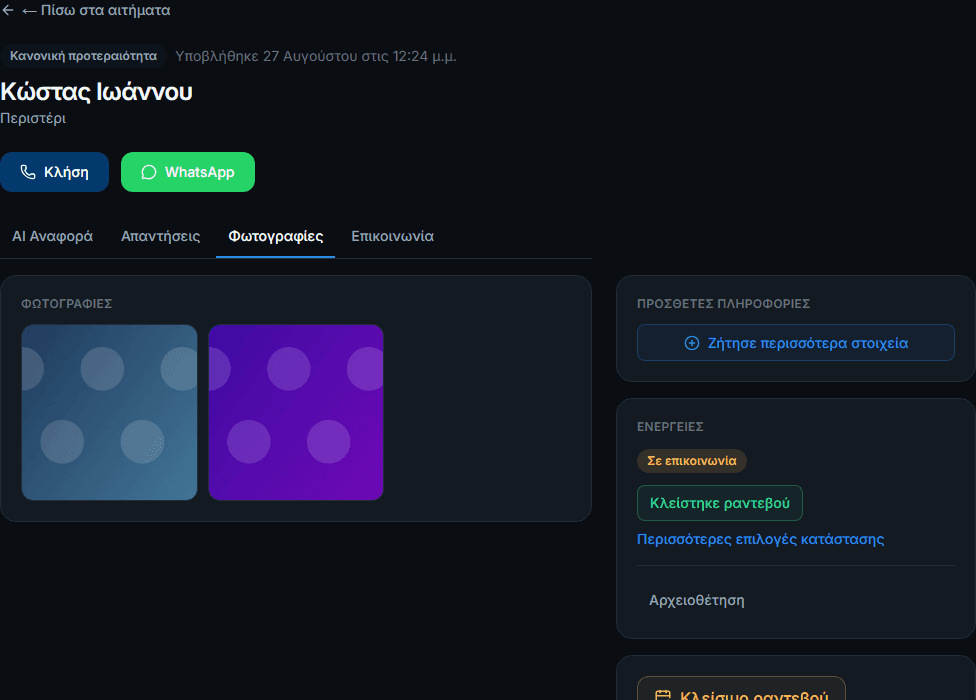The height and width of the screenshot is (700, 976).
Task: Click Ζήτησε περισσότερα στοιχεία button
Action: (795, 343)
